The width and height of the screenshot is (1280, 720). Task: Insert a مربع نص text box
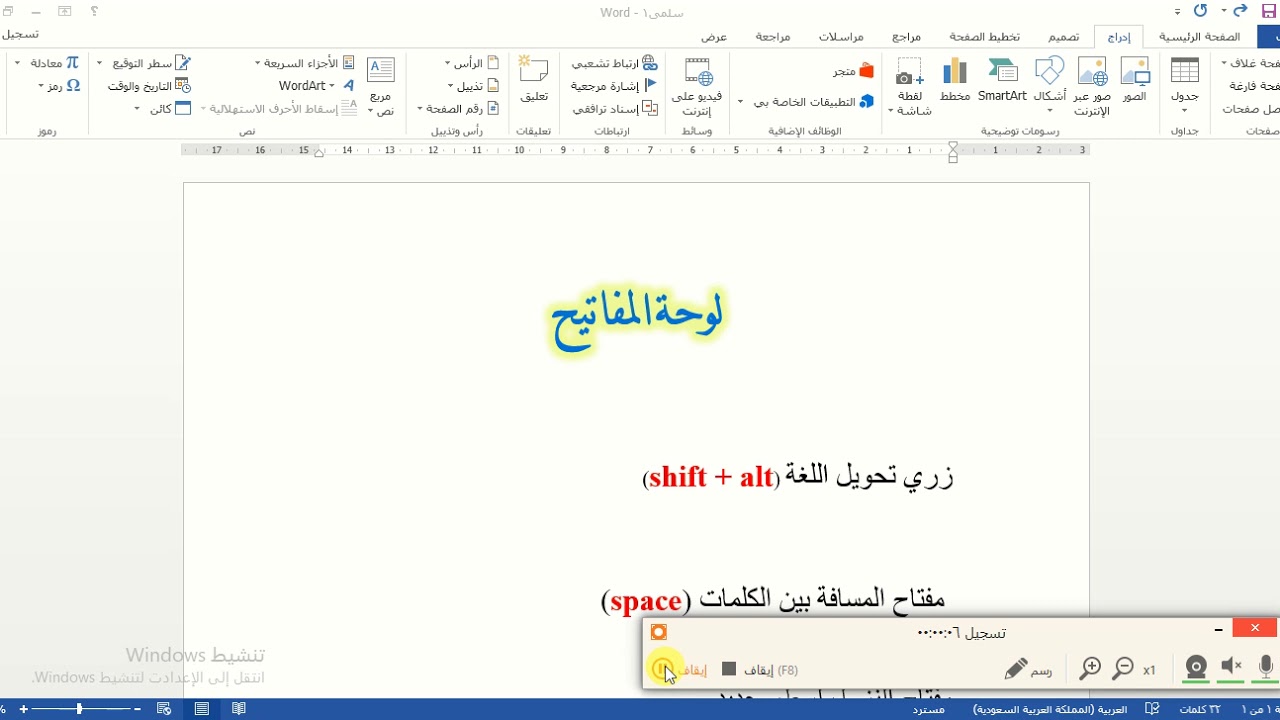[381, 86]
